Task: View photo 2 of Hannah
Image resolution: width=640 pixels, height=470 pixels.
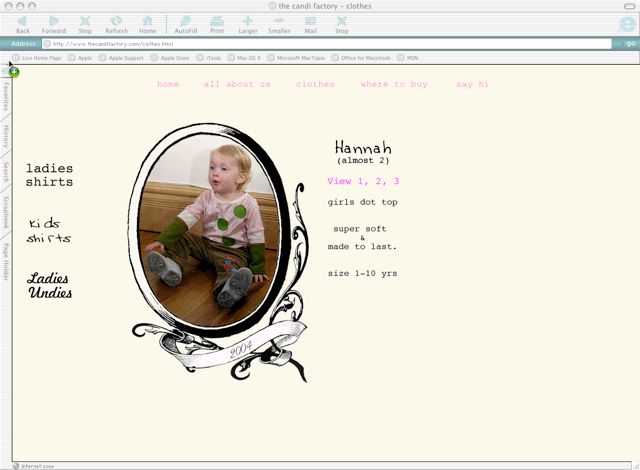Action: point(378,181)
